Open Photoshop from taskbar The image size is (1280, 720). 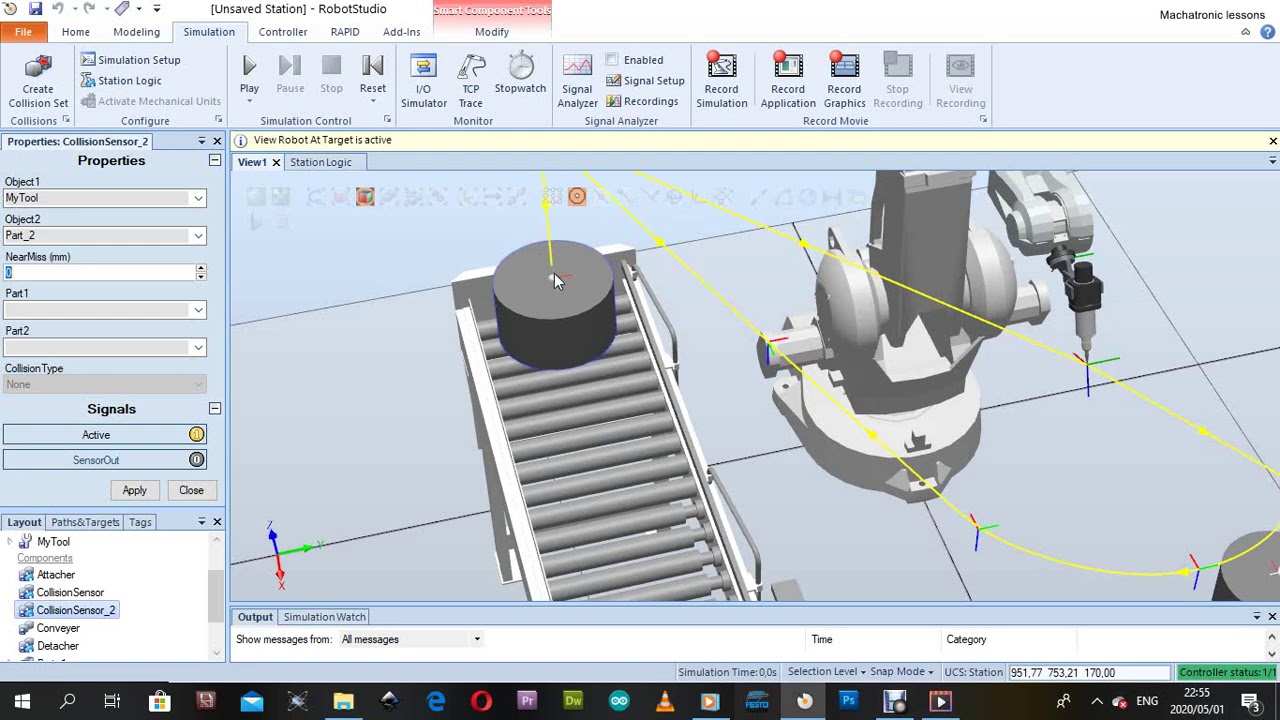[848, 701]
